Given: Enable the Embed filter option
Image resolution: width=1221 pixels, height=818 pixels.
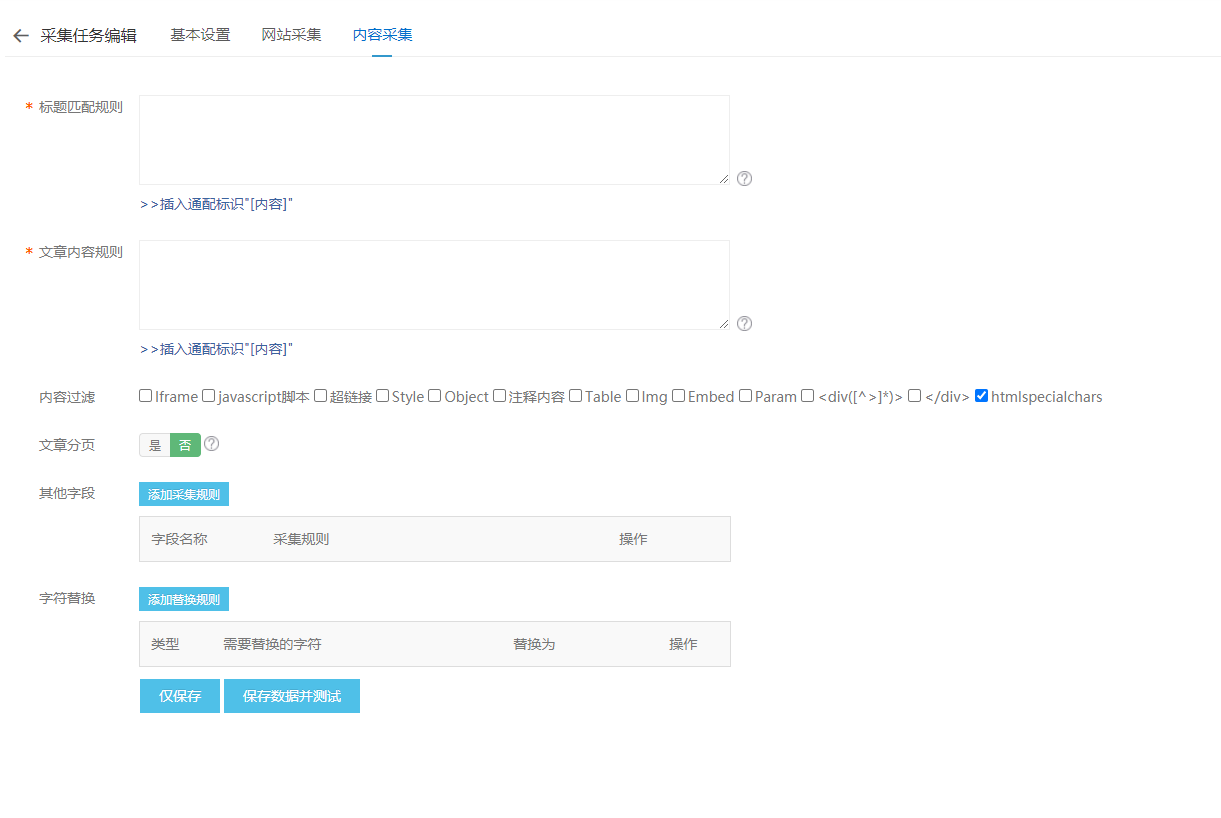Looking at the screenshot, I should (678, 396).
